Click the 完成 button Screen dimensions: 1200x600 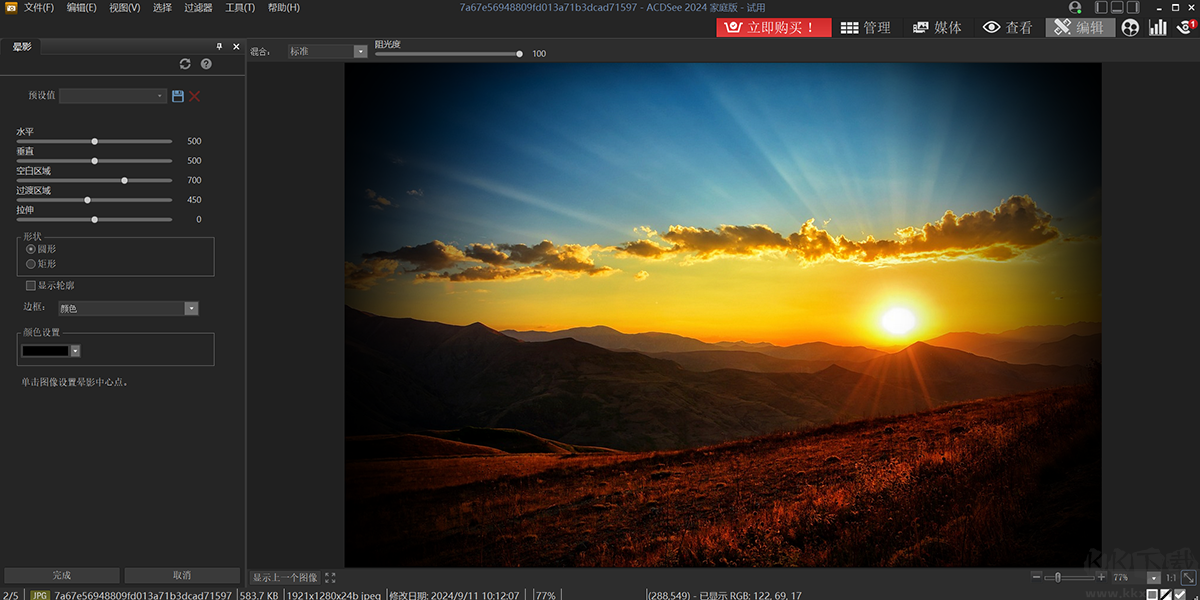[62, 576]
